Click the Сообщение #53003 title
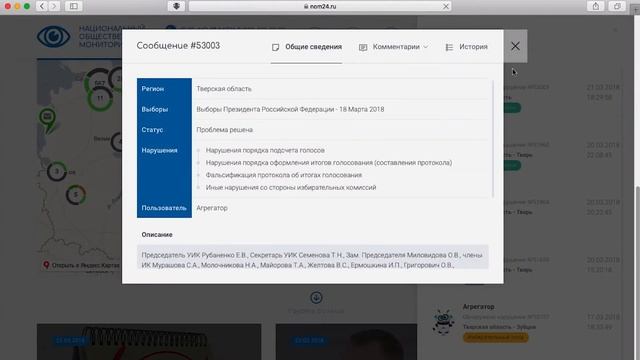Viewport: 640px width, 360px height. [x=178, y=46]
